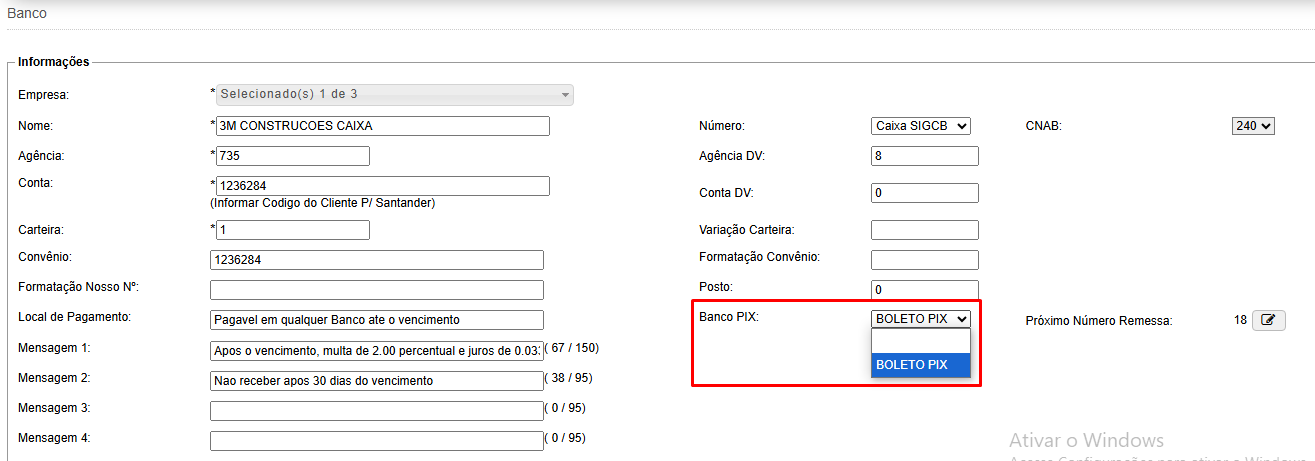Focus the Variação Carteira field

coord(924,230)
